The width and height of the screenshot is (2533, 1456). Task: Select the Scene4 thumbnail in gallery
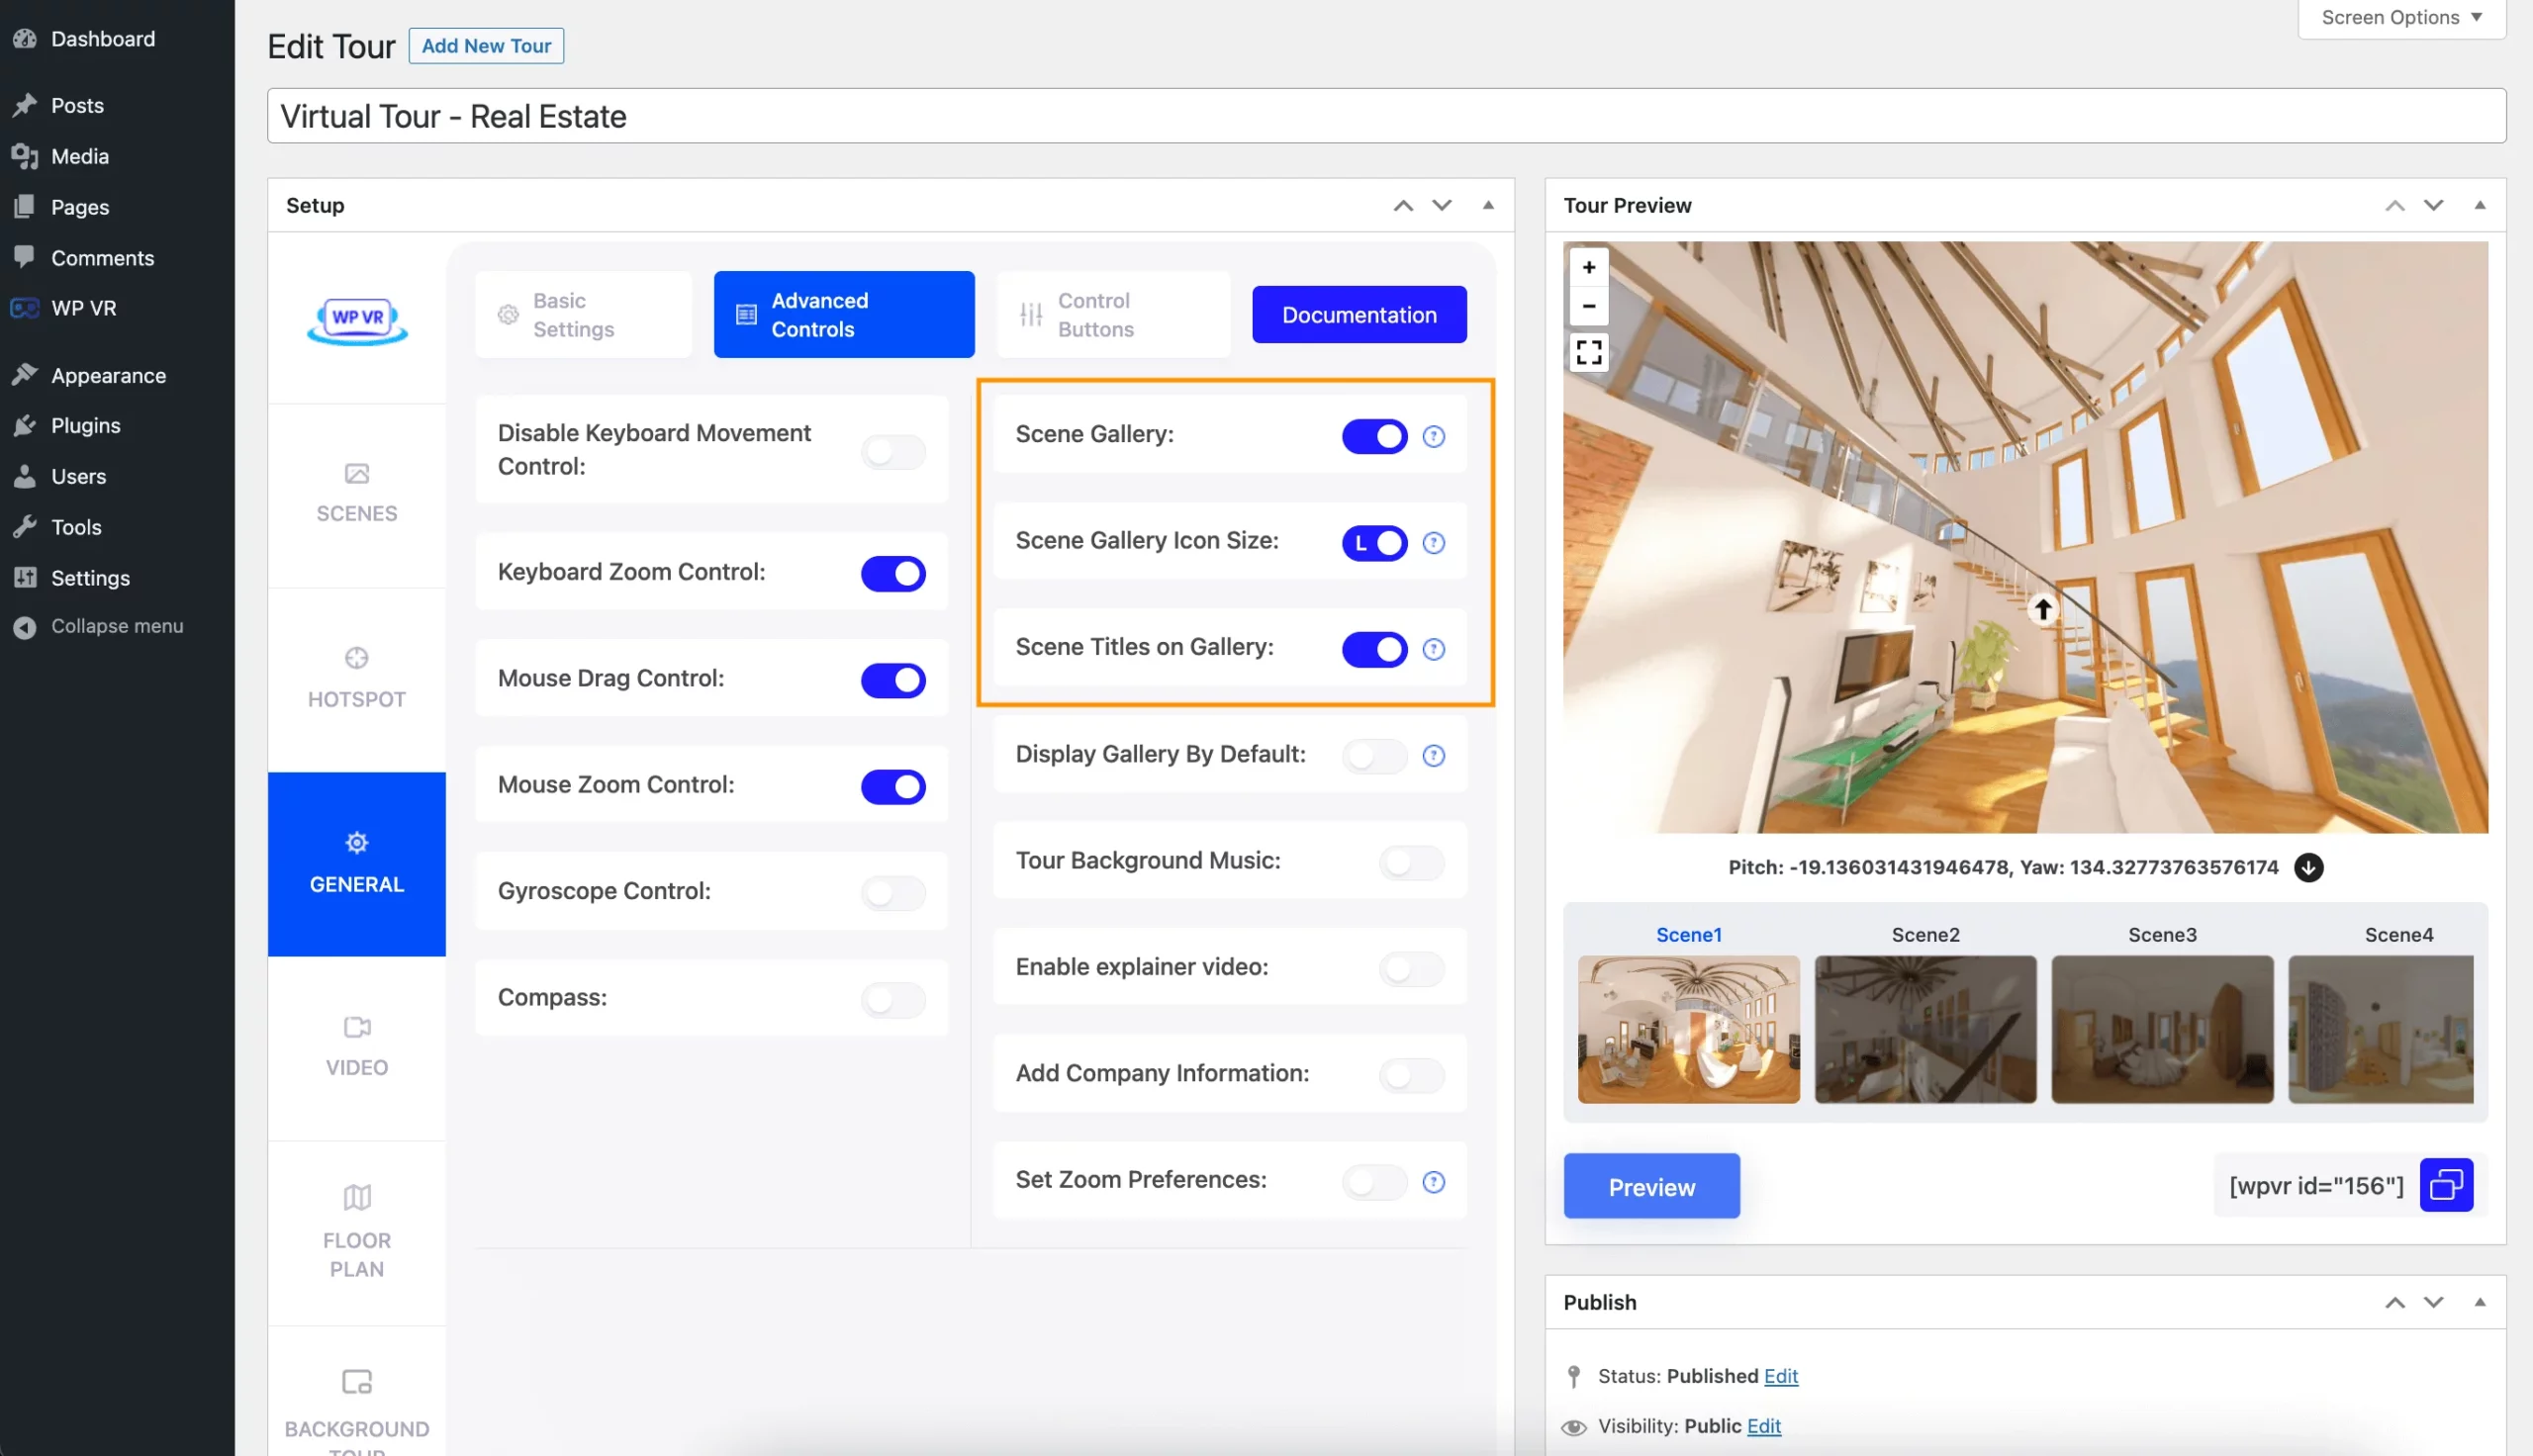point(2397,1028)
